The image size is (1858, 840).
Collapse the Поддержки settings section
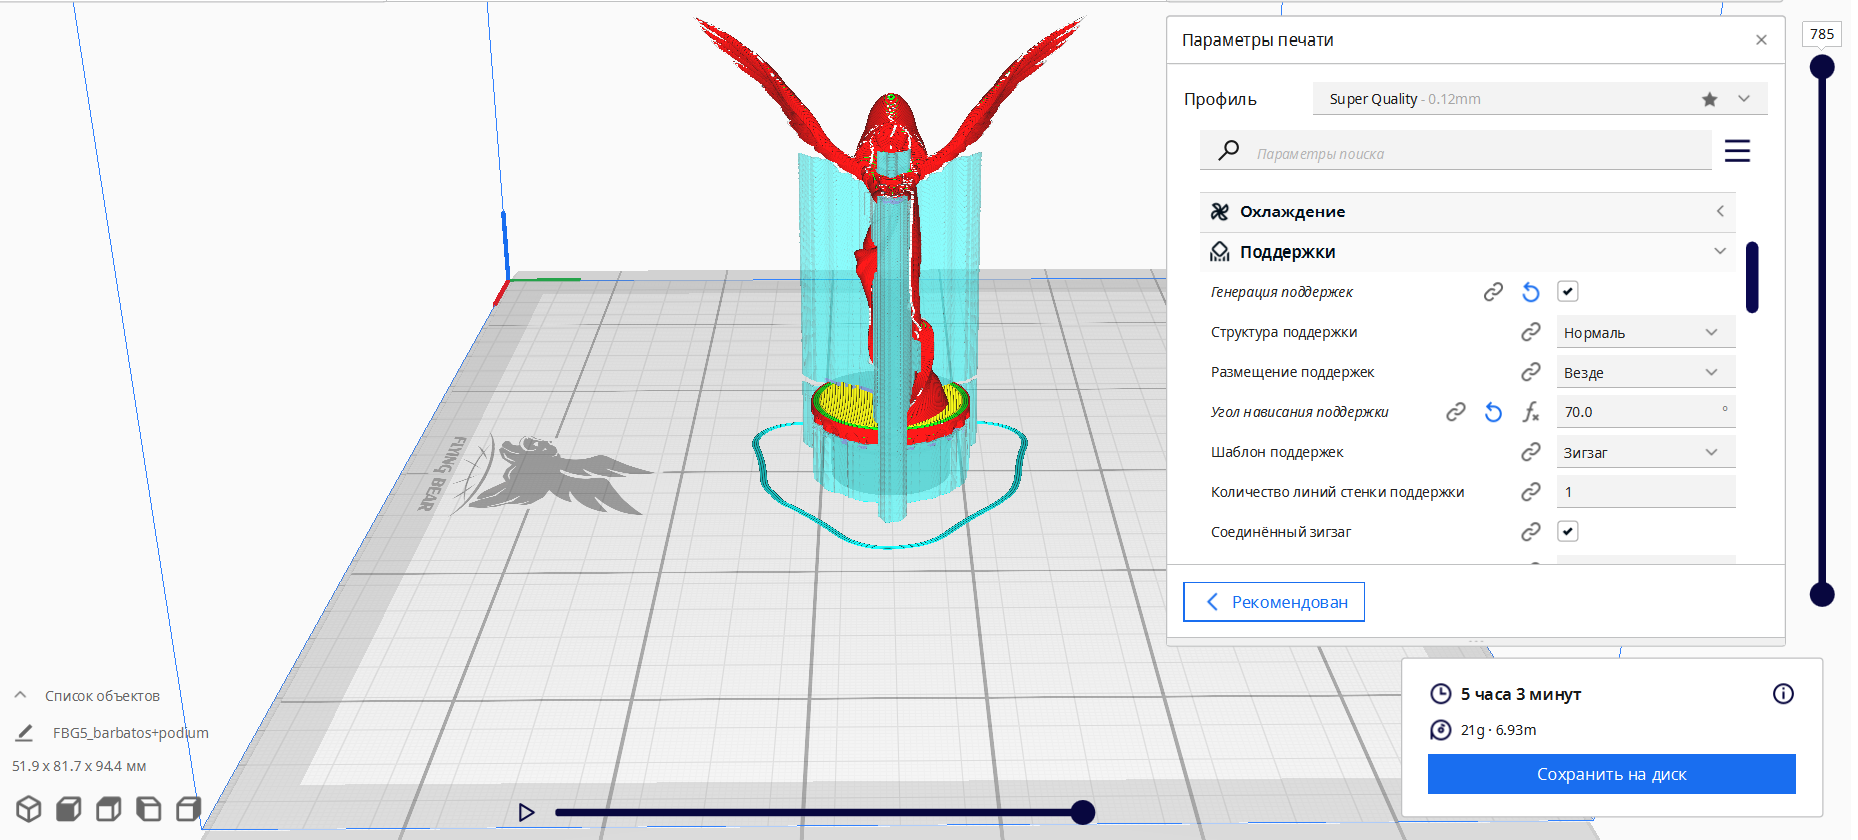point(1468,252)
